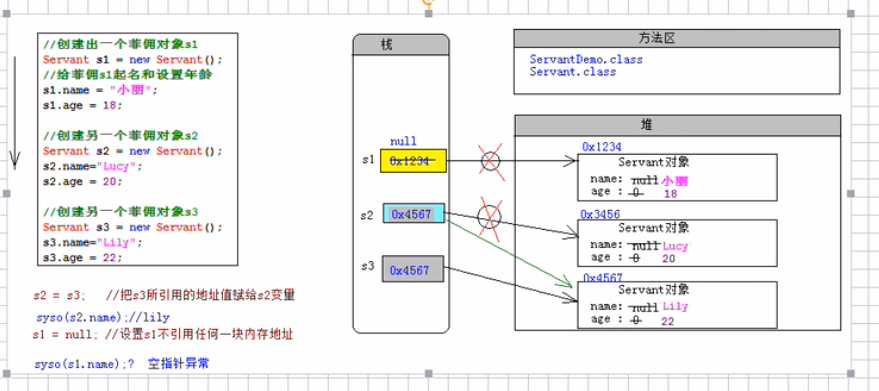Click code line s2.name="Lucy";
879x391 pixels.
(x=93, y=166)
